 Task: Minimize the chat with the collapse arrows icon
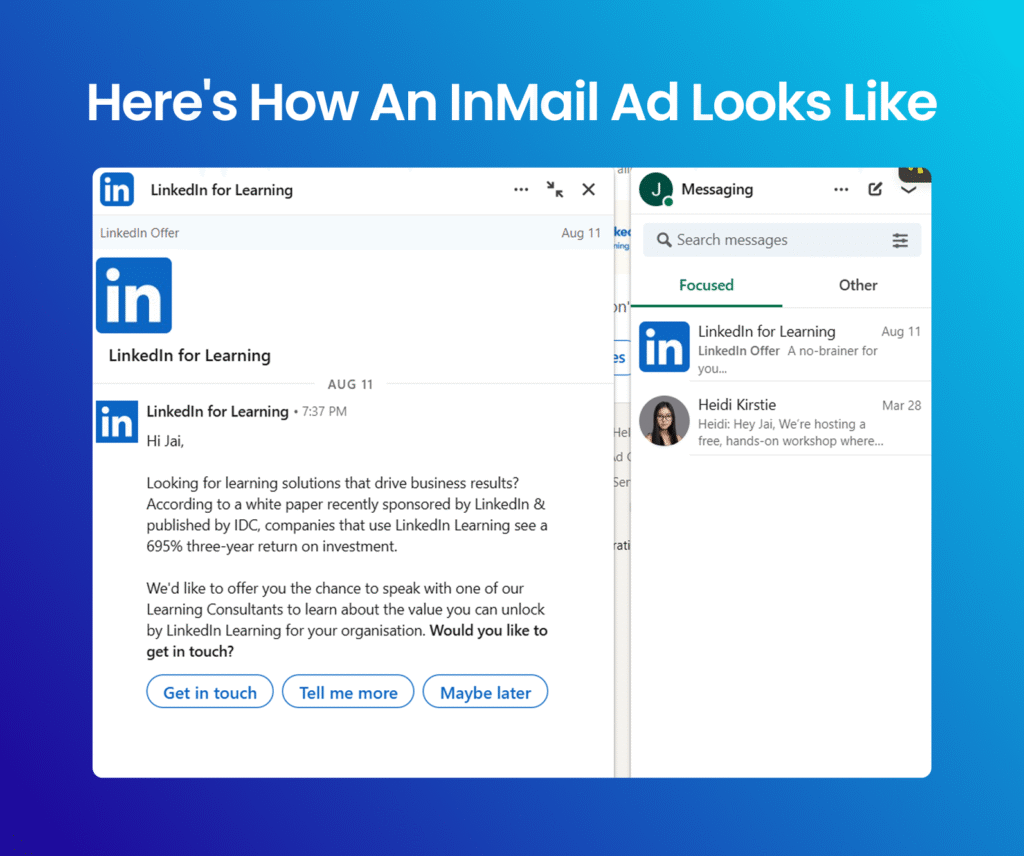click(555, 190)
